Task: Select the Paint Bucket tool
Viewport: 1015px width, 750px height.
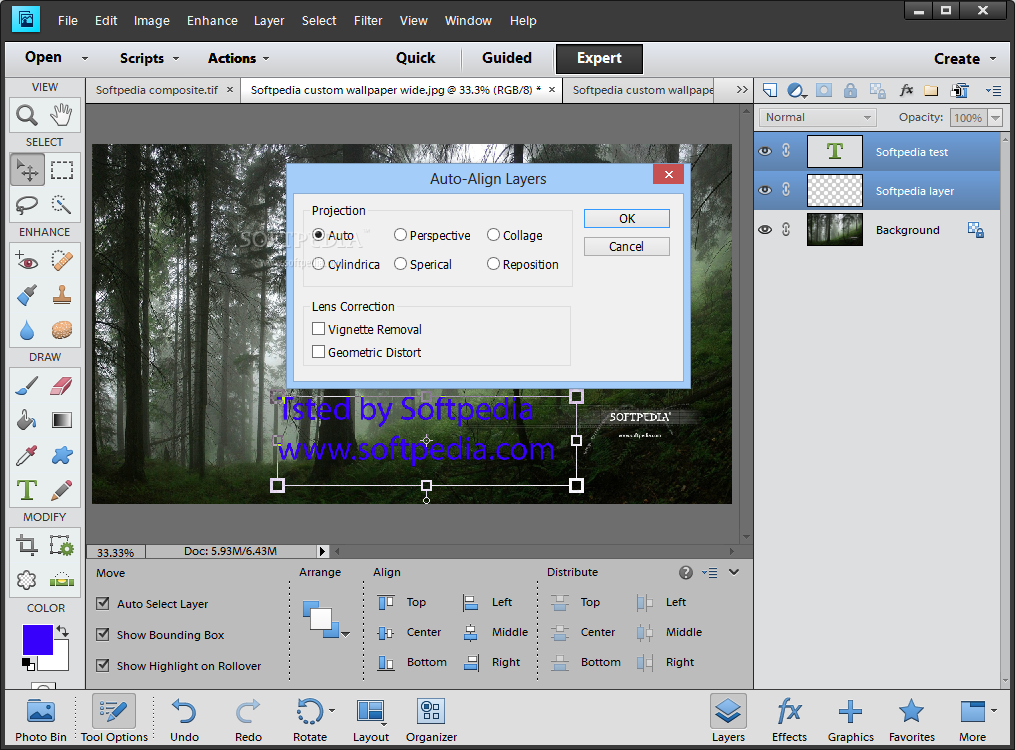Action: tap(27, 421)
